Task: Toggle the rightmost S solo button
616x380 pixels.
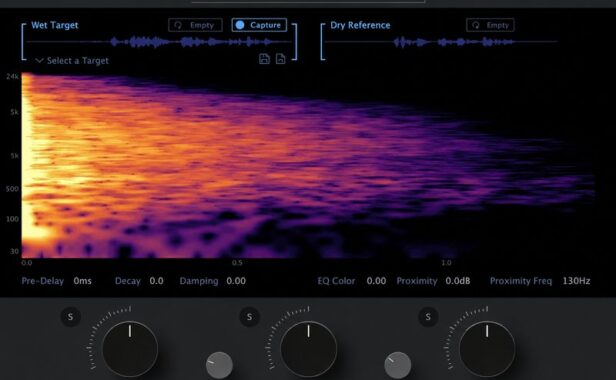Action: (x=428, y=317)
